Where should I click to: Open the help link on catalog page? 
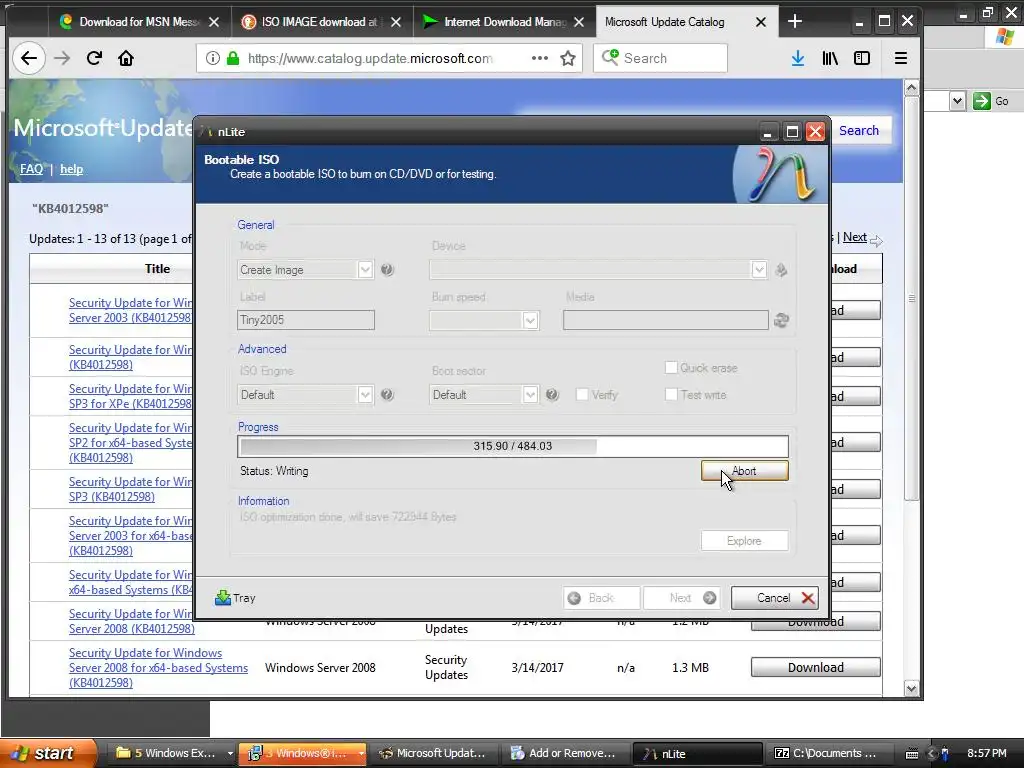click(71, 169)
